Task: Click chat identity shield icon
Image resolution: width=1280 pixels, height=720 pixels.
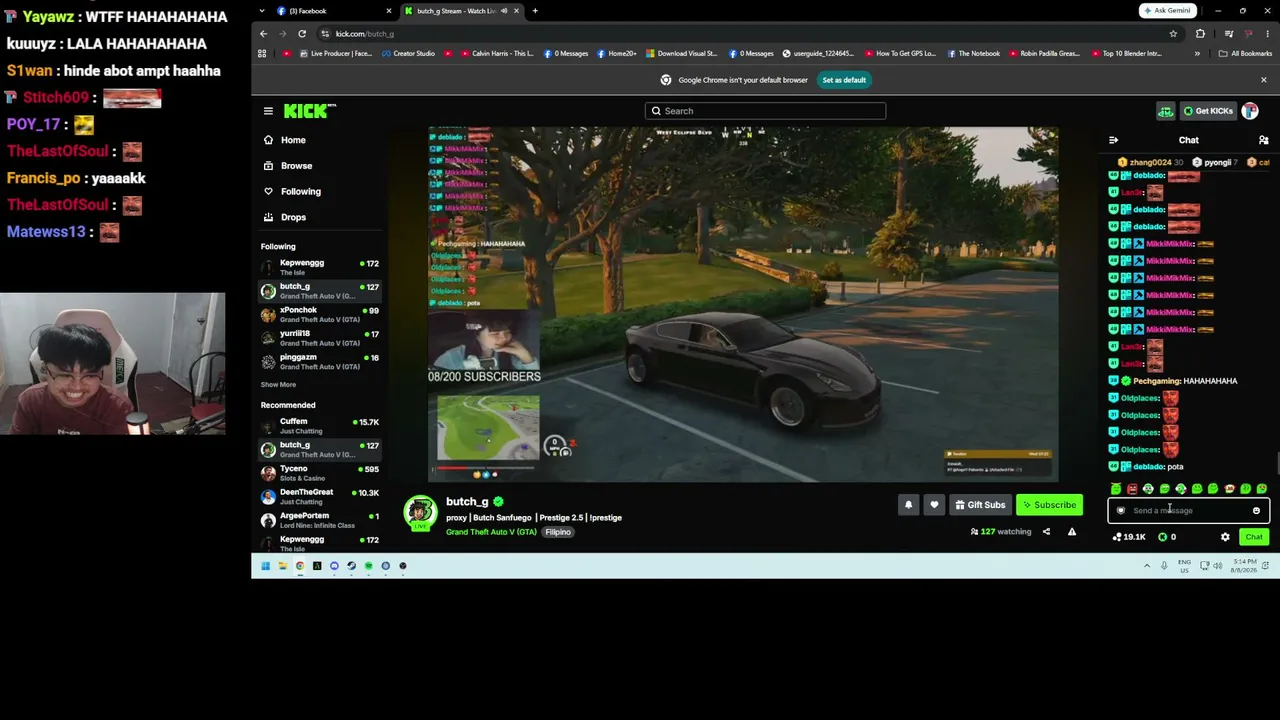Action: click(x=1121, y=511)
